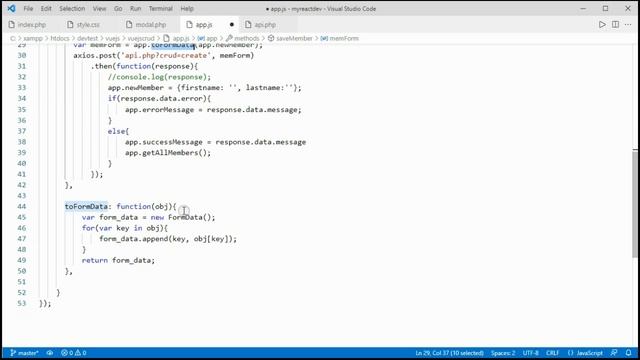
Task: Click the Ln 29, Col 37 position indicator
Action: point(449,353)
